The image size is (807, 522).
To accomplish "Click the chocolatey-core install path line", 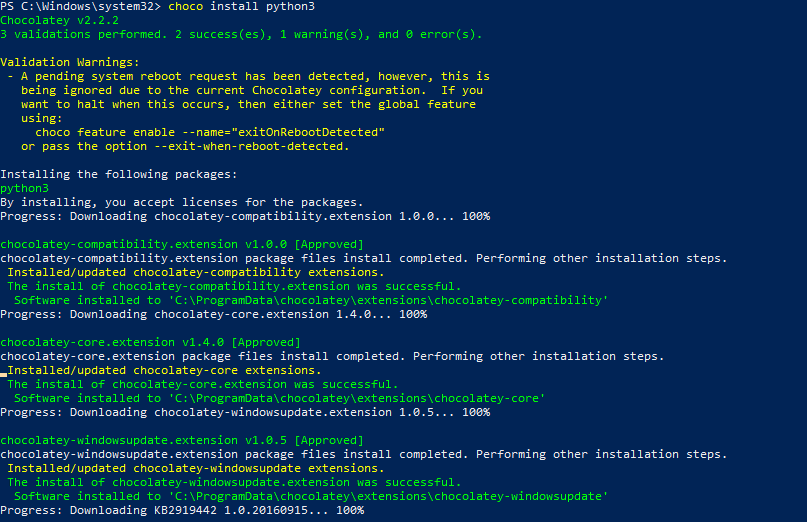I will click(279, 398).
